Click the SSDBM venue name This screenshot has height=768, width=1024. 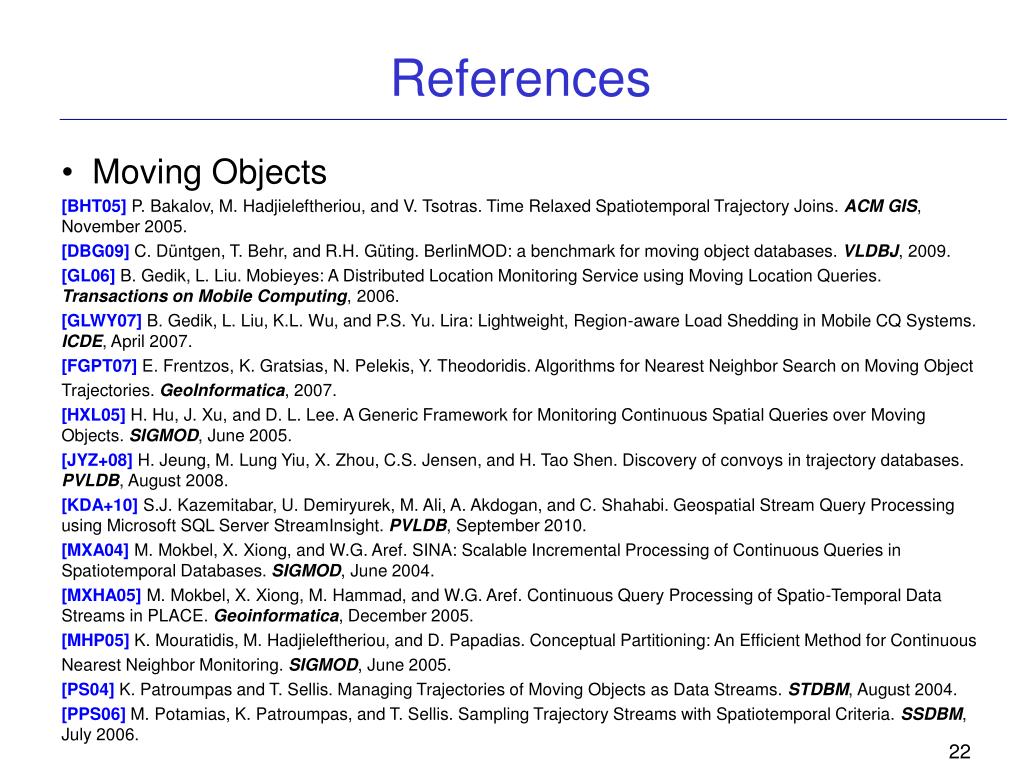click(932, 714)
